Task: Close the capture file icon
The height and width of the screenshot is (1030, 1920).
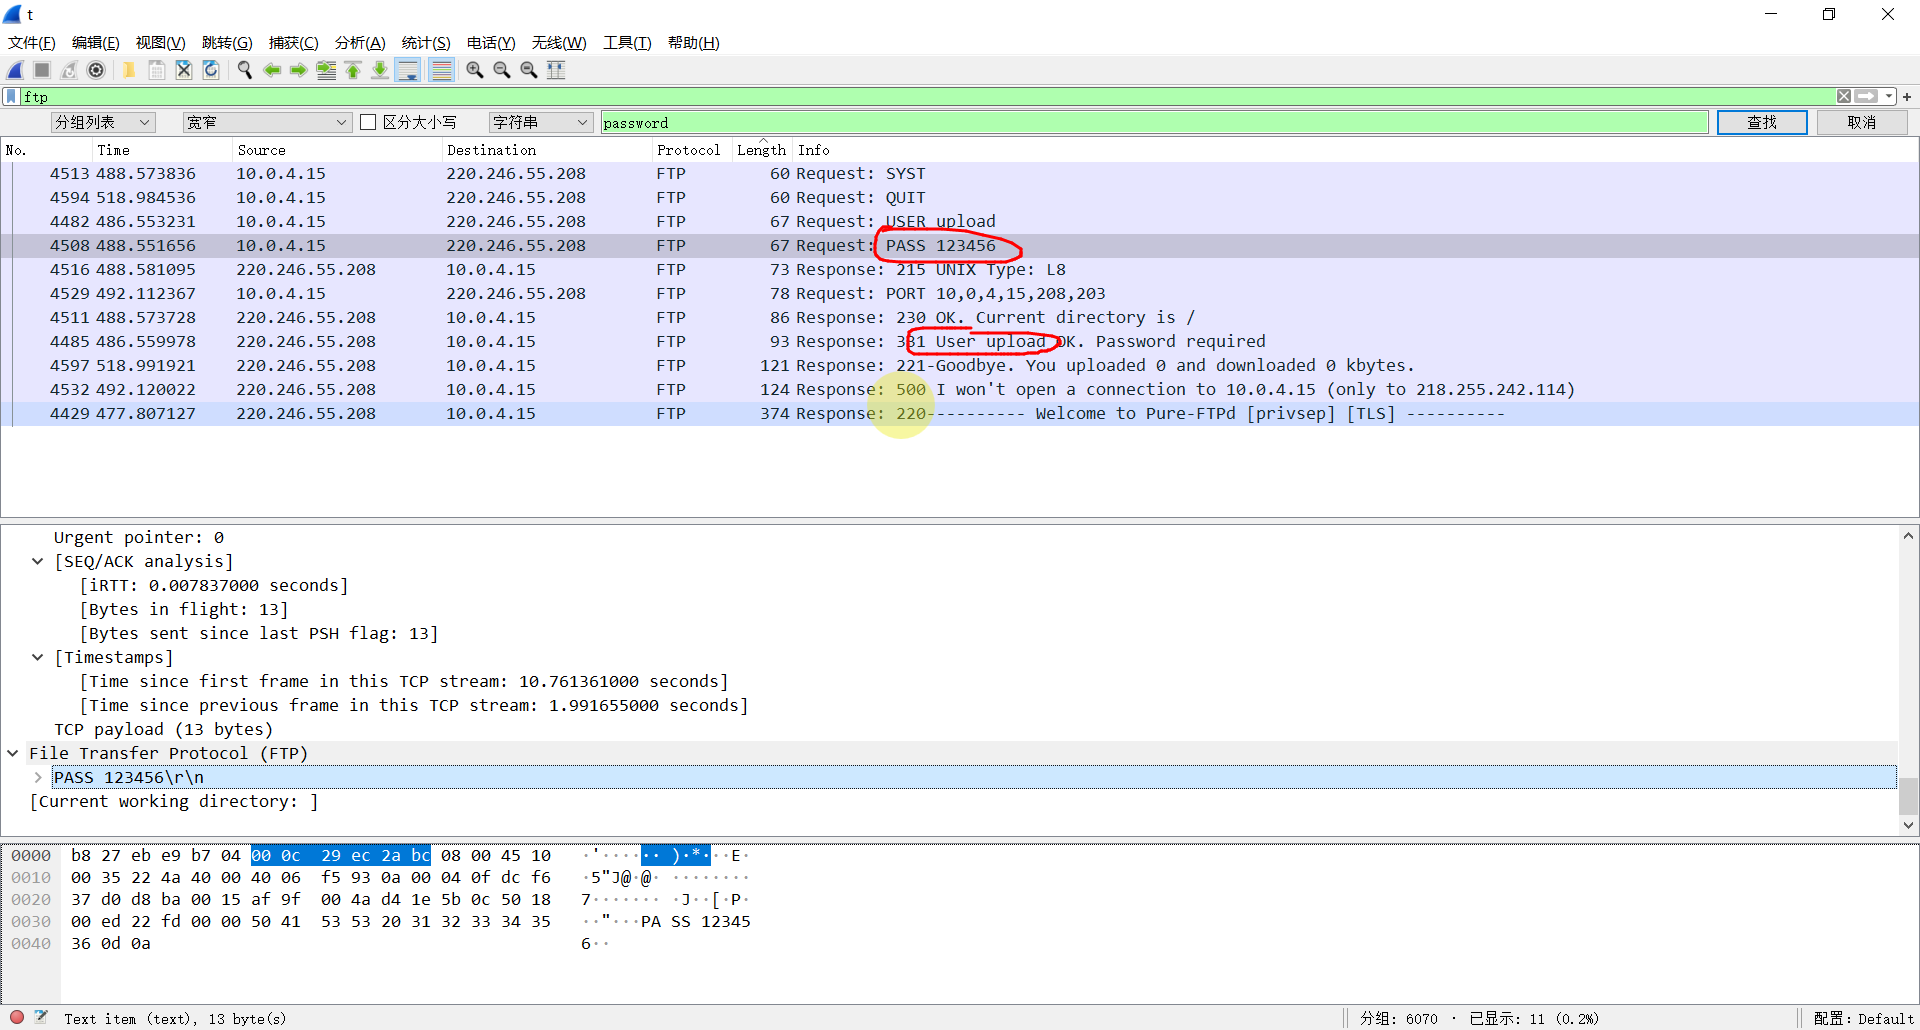Action: (184, 70)
